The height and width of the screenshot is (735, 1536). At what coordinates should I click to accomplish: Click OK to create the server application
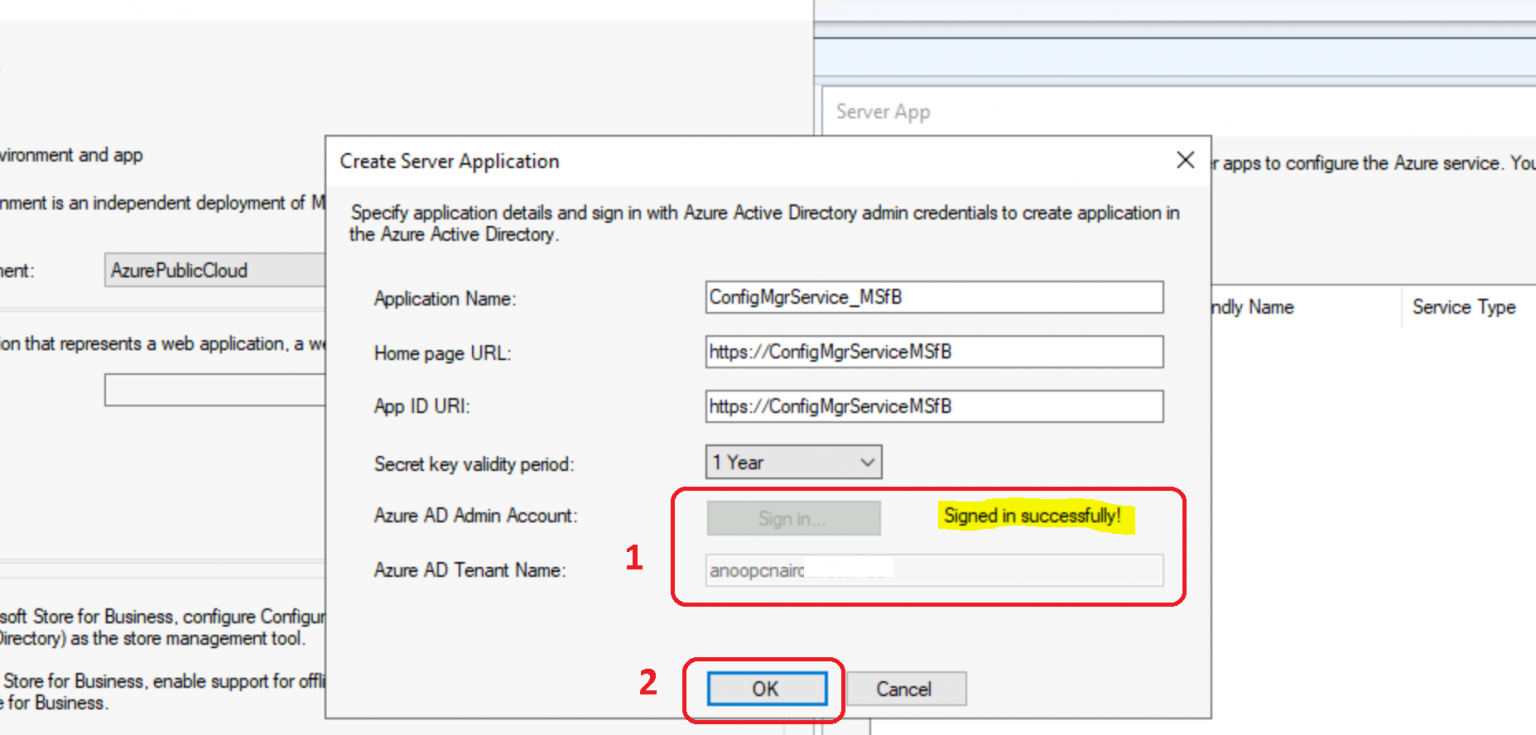coord(765,688)
